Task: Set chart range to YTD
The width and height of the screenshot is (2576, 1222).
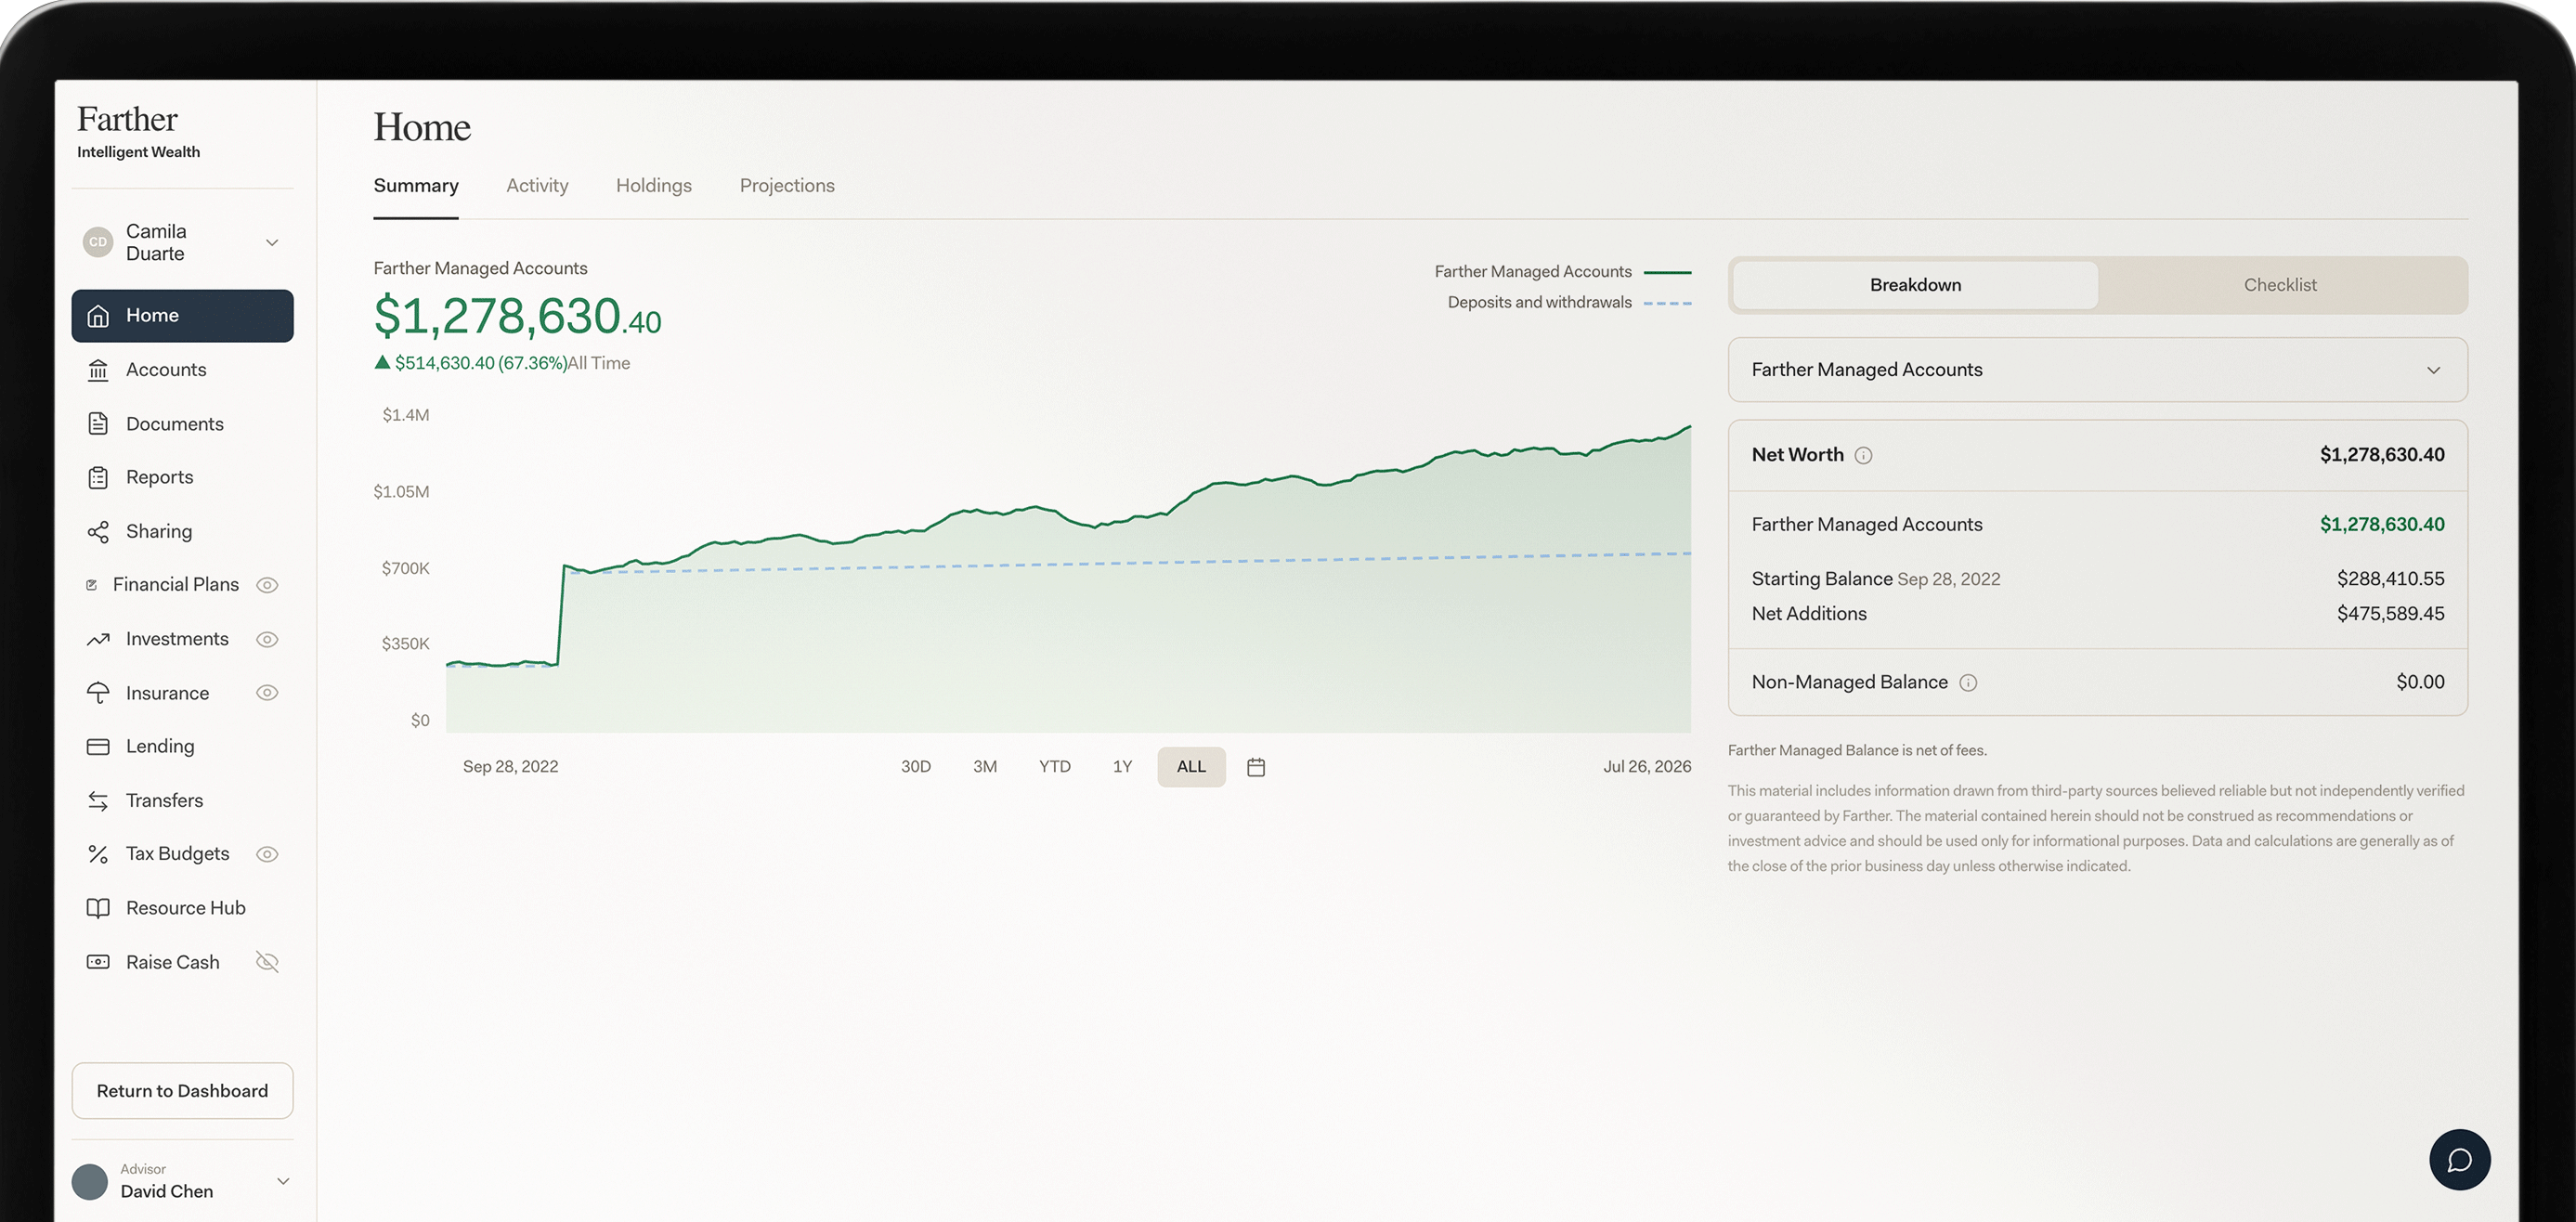Action: click(1054, 767)
